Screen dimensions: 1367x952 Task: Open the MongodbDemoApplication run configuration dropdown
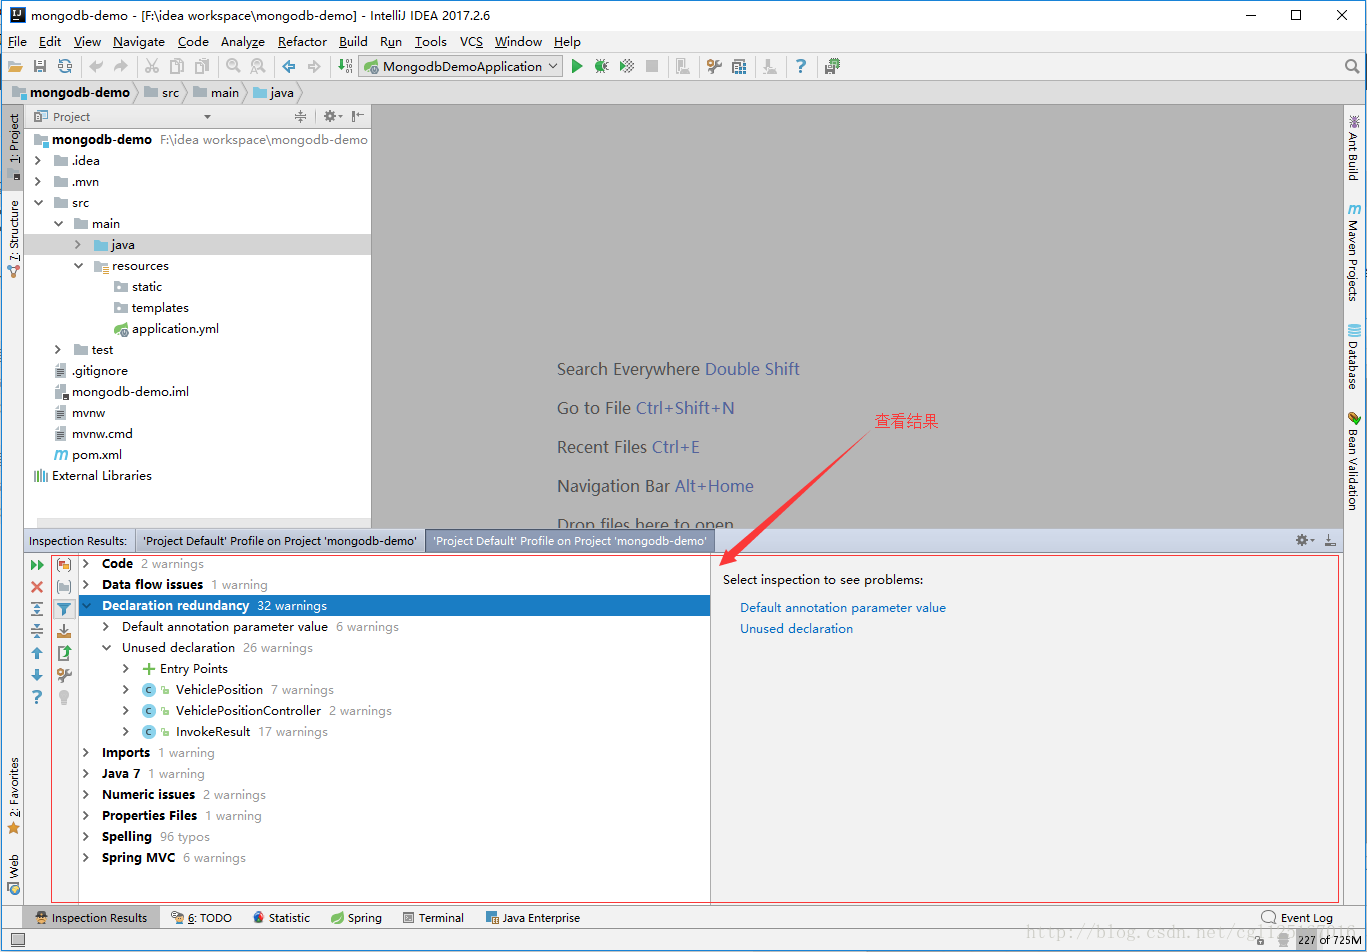tap(463, 66)
